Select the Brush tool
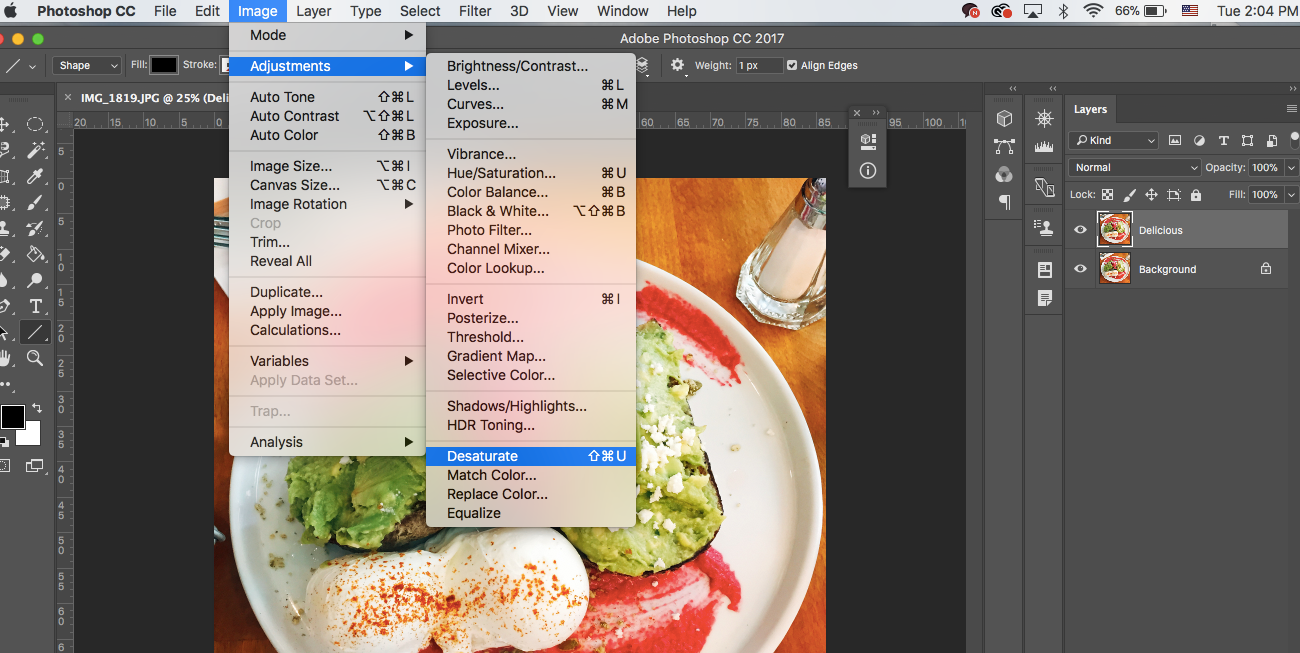 coord(35,202)
